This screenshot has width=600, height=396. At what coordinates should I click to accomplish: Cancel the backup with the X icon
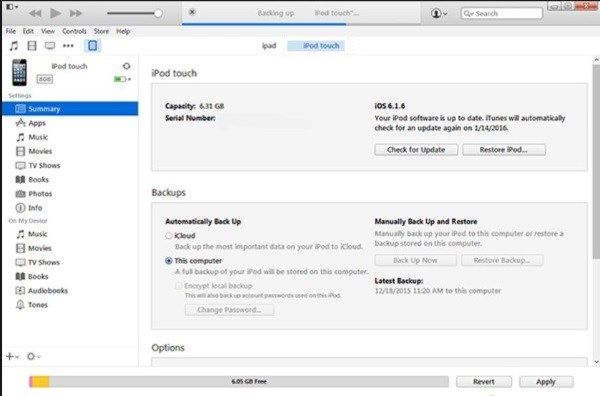point(192,12)
